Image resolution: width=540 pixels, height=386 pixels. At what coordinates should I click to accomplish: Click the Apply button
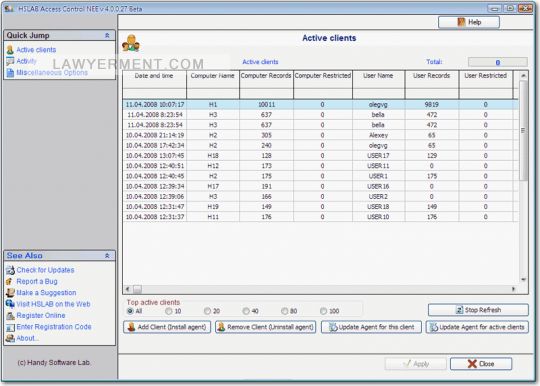[x=415, y=364]
